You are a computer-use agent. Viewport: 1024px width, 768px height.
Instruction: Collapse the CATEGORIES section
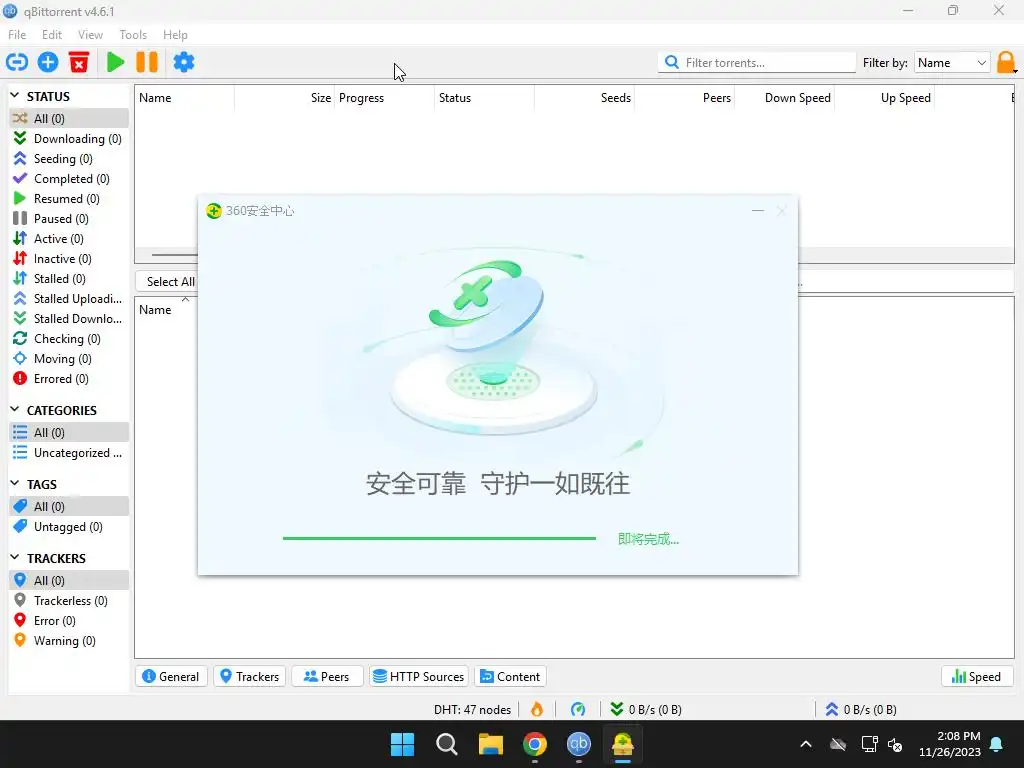point(15,409)
